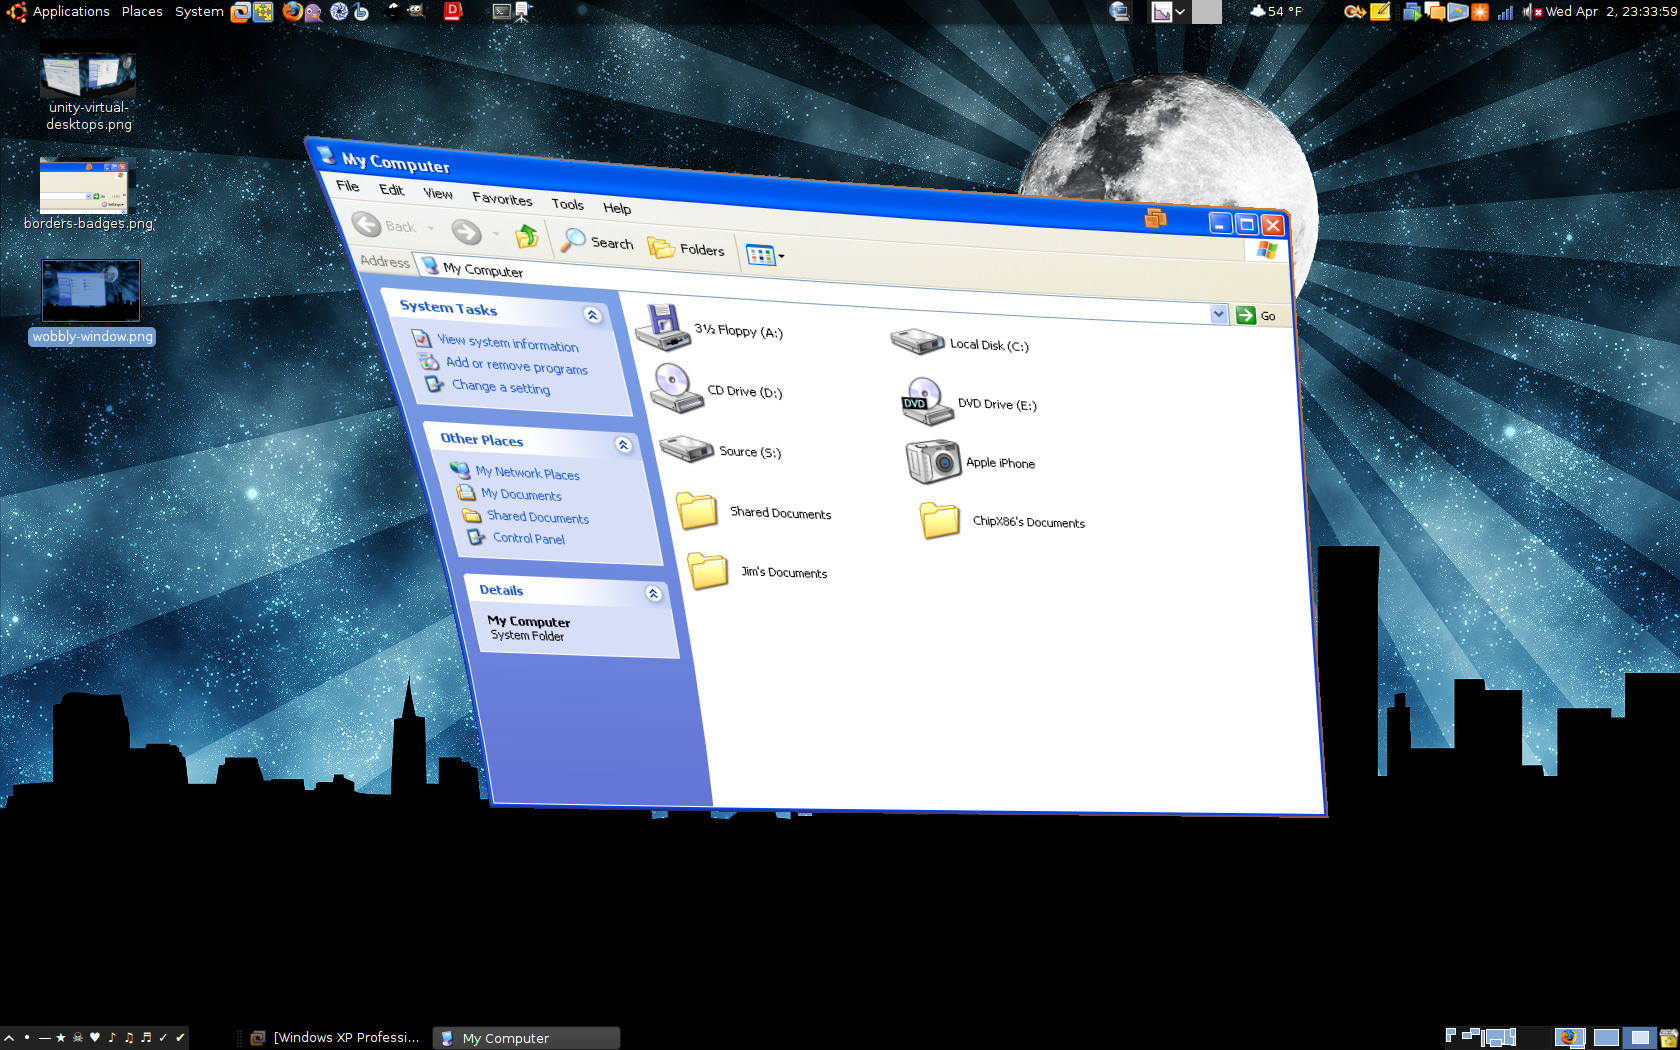This screenshot has height=1050, width=1680.
Task: Click the My Computer taskbar button
Action: click(x=527, y=1038)
